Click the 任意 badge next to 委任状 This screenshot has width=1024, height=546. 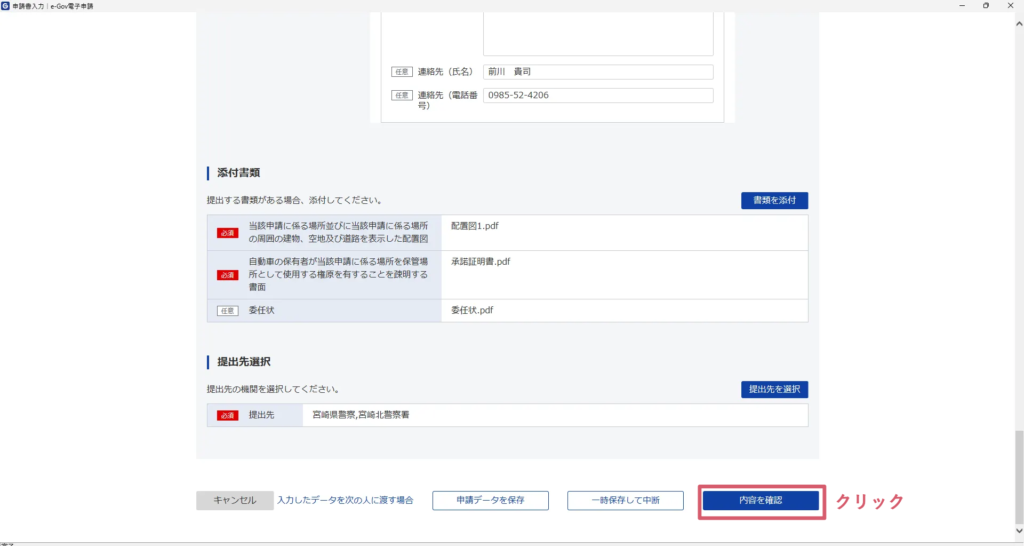point(228,311)
